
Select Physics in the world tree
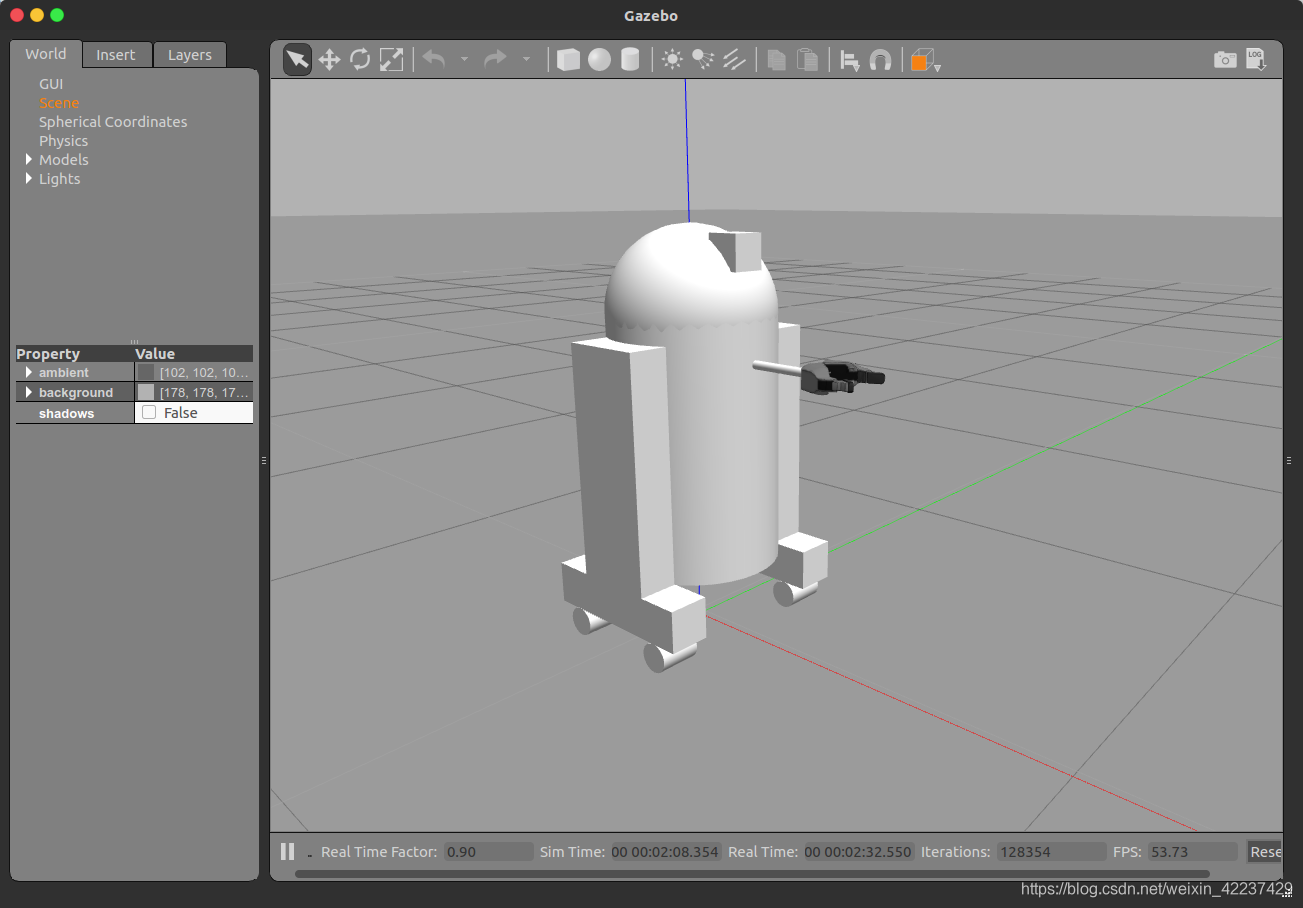(63, 141)
